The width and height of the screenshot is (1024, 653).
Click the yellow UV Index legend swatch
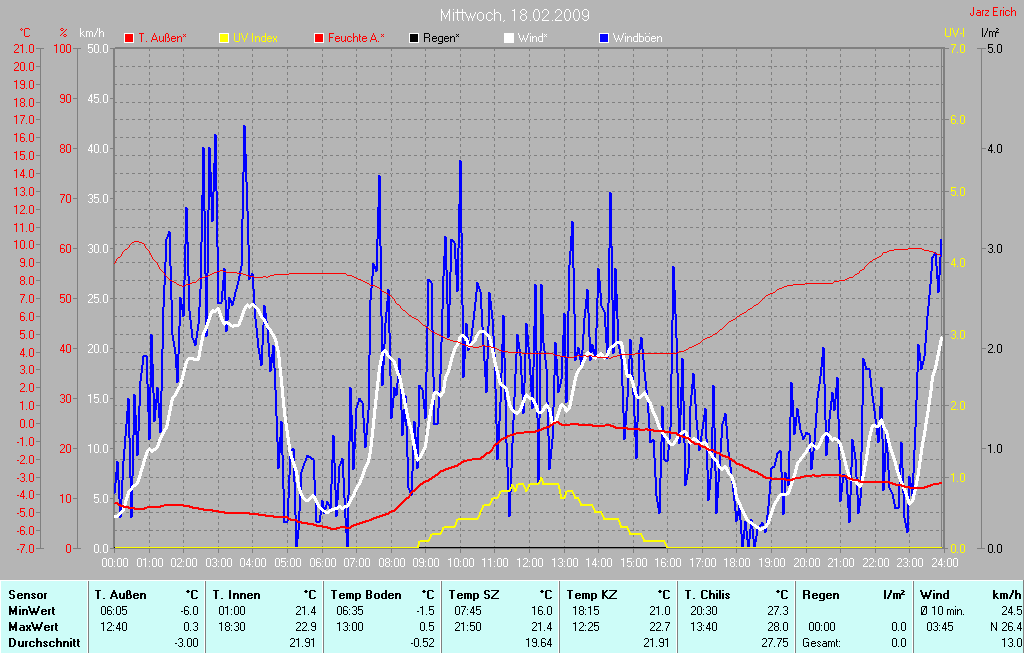[223, 39]
